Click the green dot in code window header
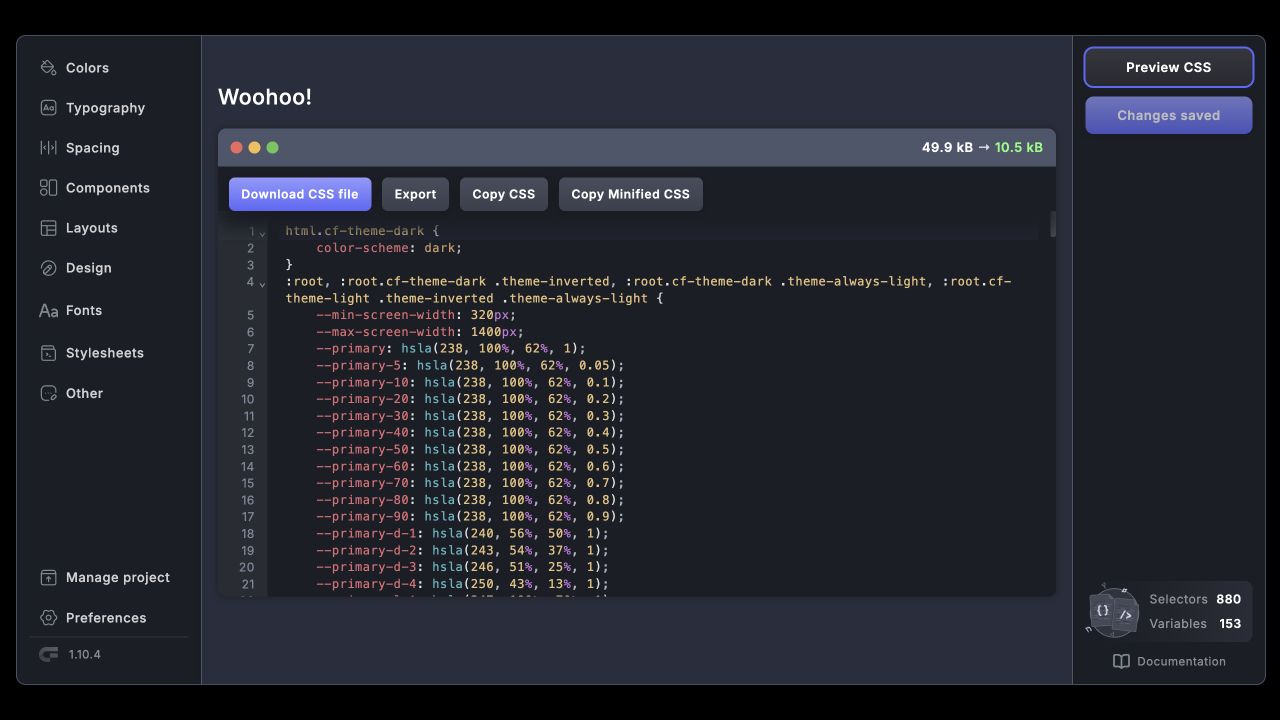 [x=273, y=148]
